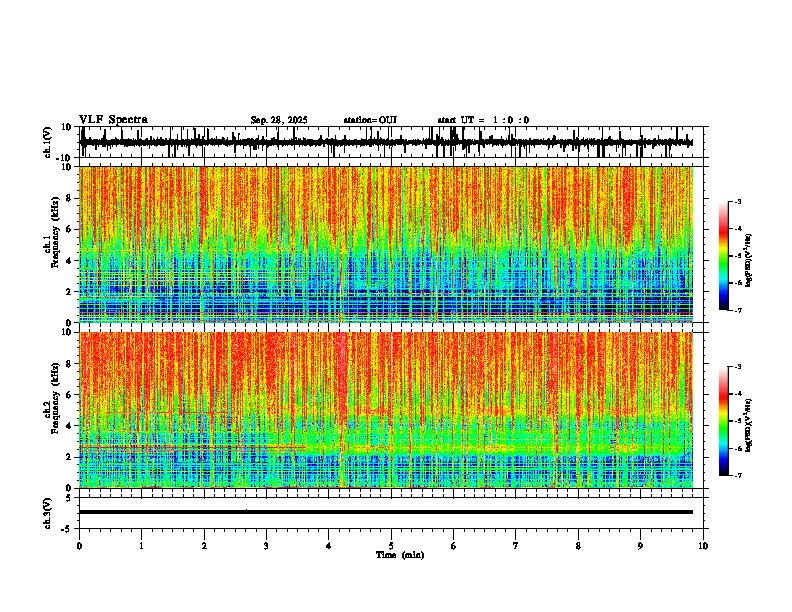Click the ch.1 colorbar log(PSD) units label
This screenshot has height=612, width=792.
[x=749, y=261]
